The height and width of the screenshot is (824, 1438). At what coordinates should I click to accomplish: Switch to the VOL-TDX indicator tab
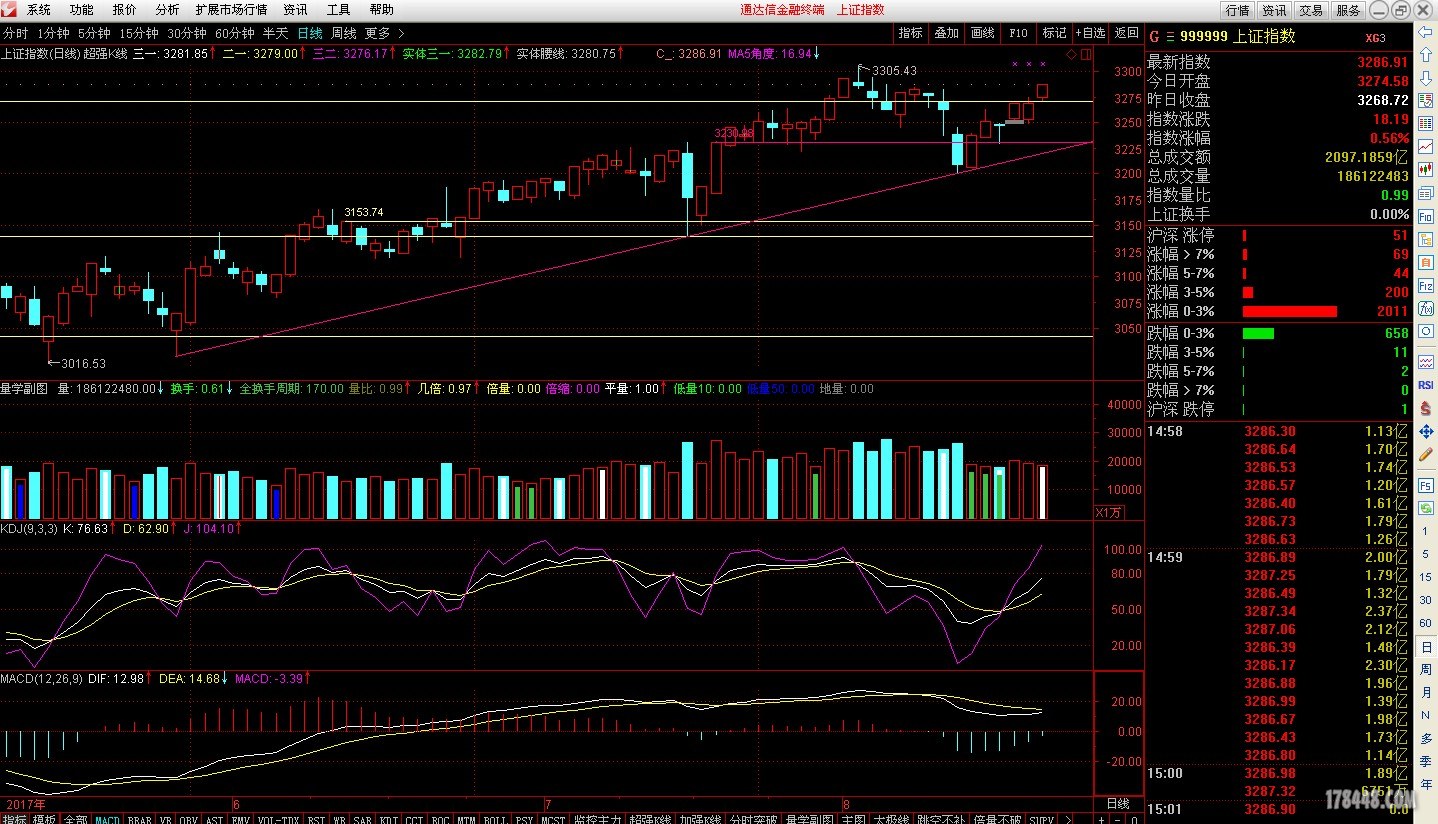click(278, 820)
